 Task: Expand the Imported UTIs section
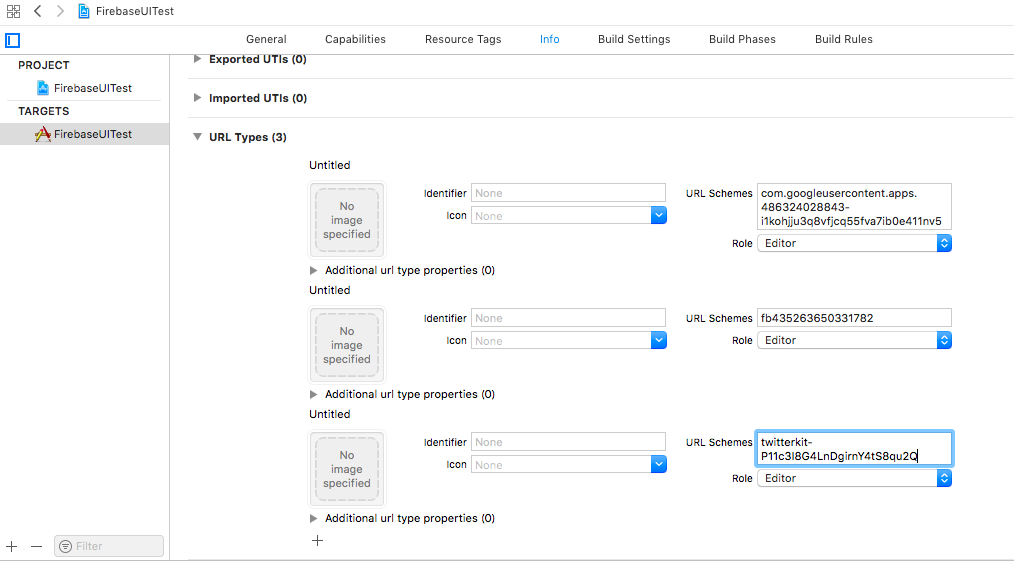click(196, 98)
